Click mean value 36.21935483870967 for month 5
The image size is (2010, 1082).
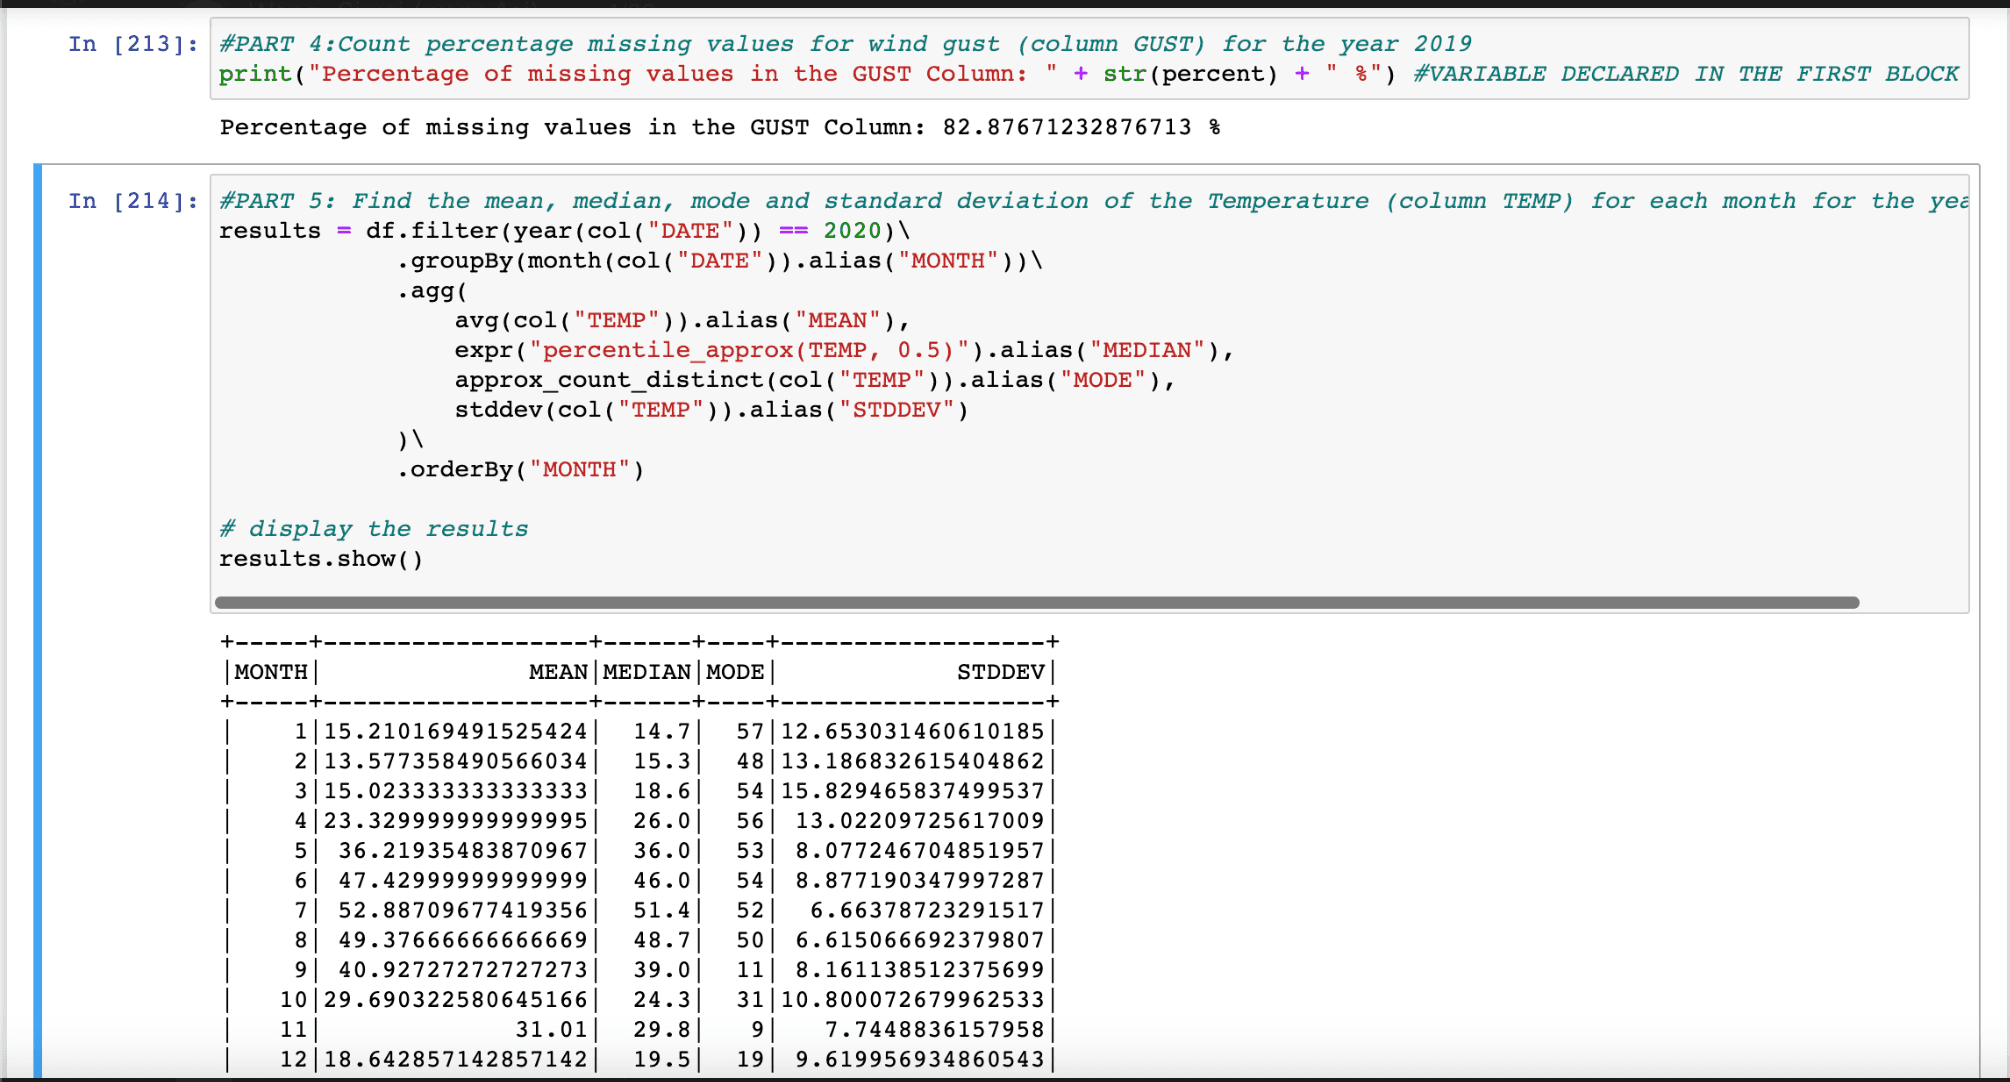(463, 851)
